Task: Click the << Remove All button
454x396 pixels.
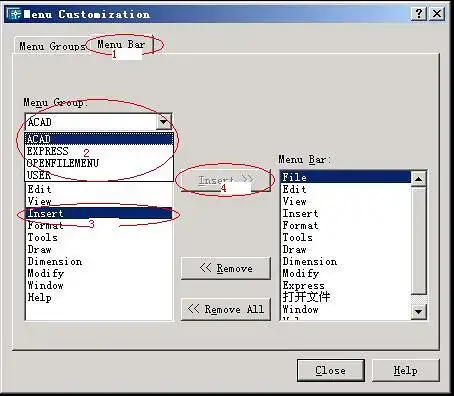Action: 226,309
